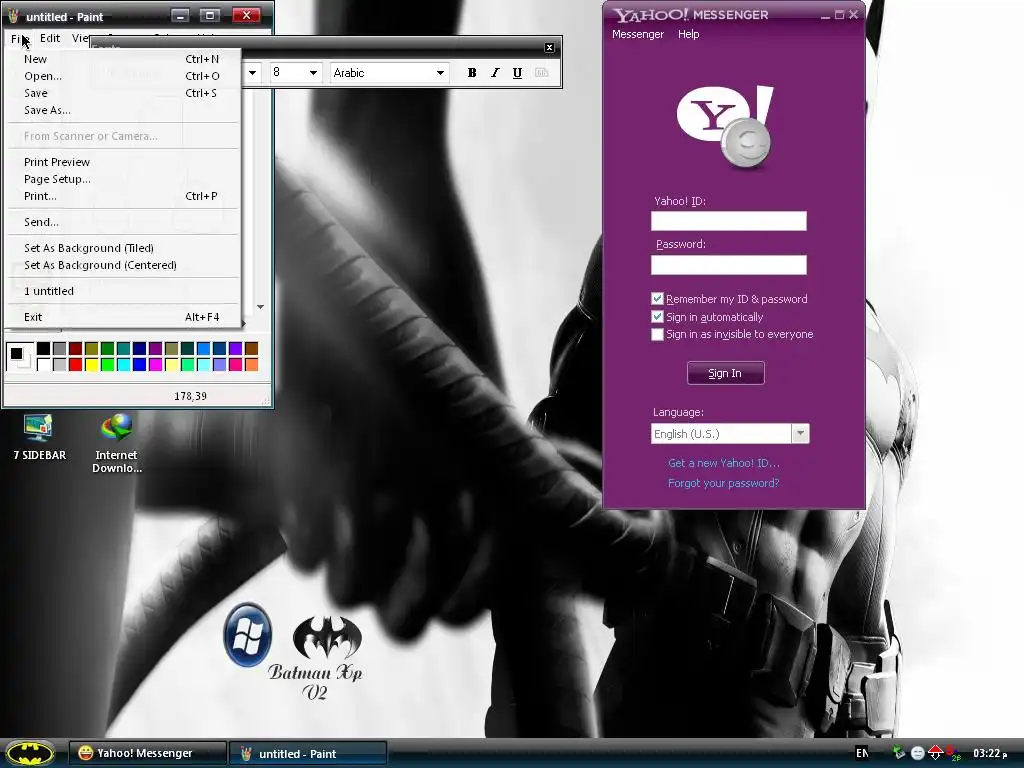Screen dimensions: 1024x768
Task: Pick the magenta color swatch
Action: click(x=155, y=364)
